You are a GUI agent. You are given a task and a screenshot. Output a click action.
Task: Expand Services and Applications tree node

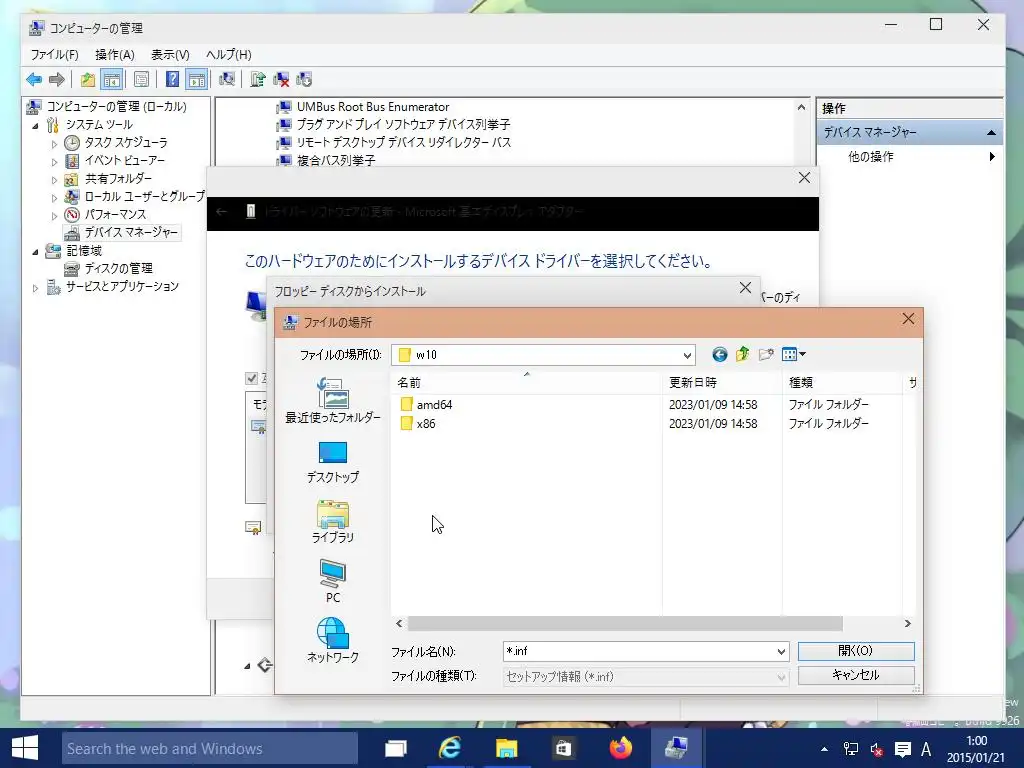35,287
